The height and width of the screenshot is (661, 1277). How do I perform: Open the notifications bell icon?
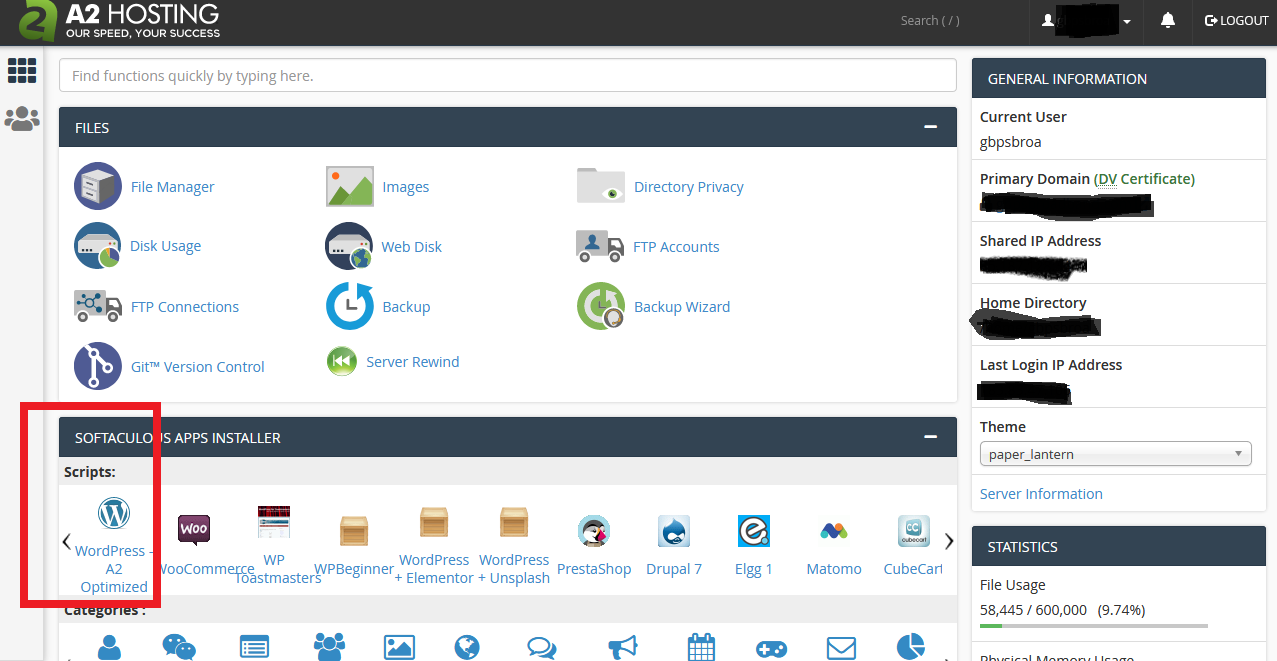click(1168, 20)
